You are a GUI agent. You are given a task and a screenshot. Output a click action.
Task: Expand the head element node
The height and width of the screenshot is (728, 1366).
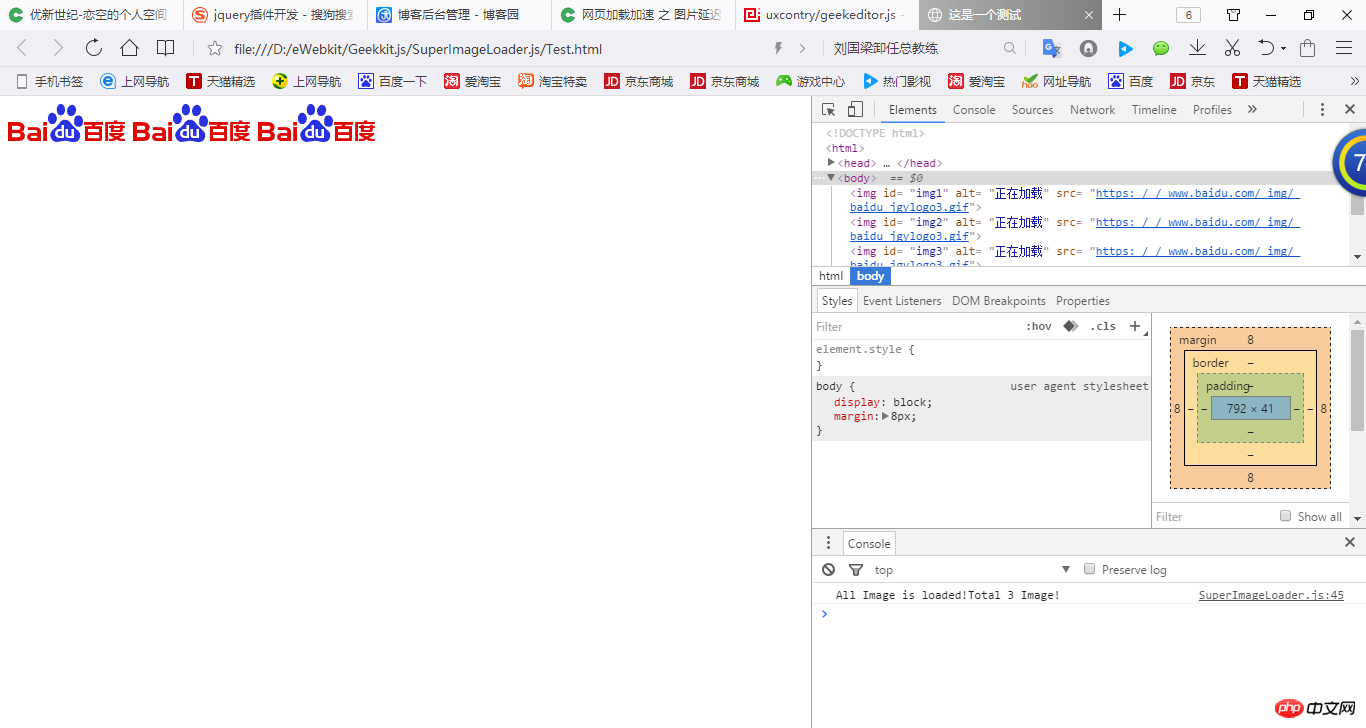click(831, 162)
